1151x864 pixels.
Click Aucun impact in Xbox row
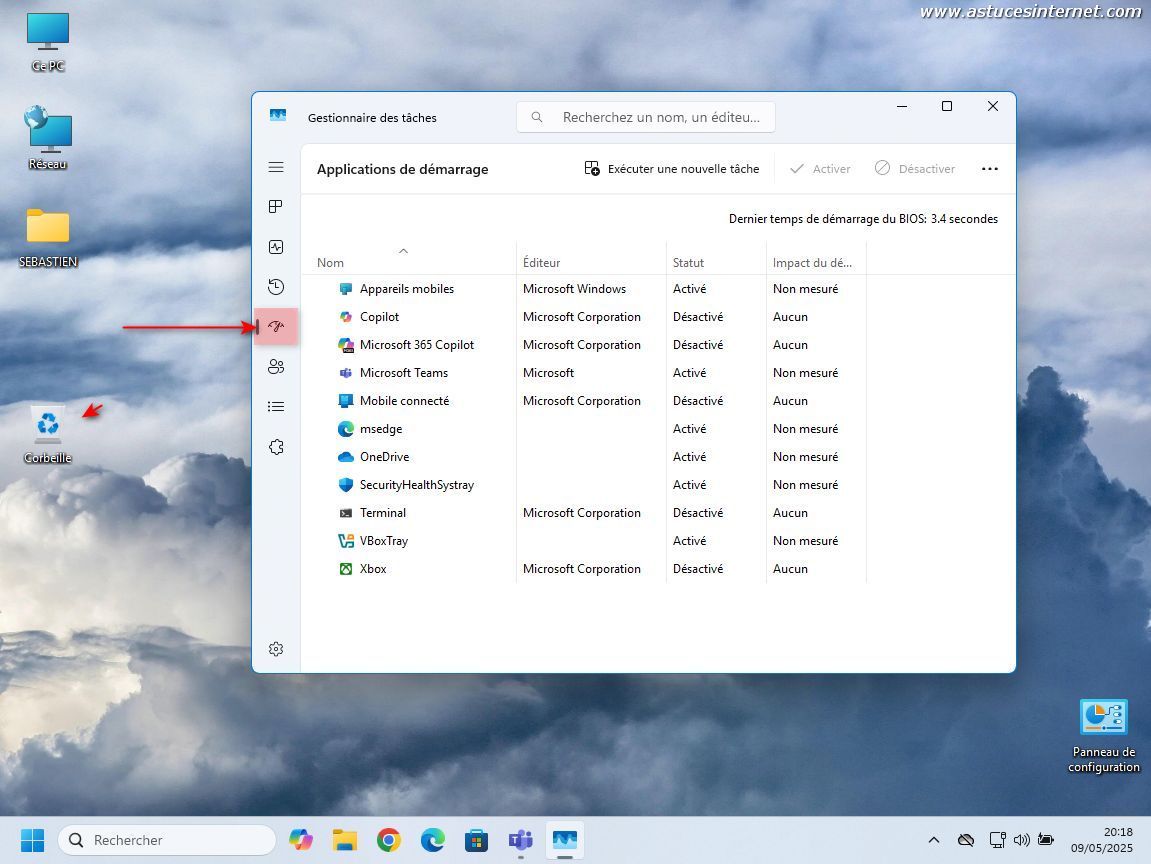[x=790, y=569]
